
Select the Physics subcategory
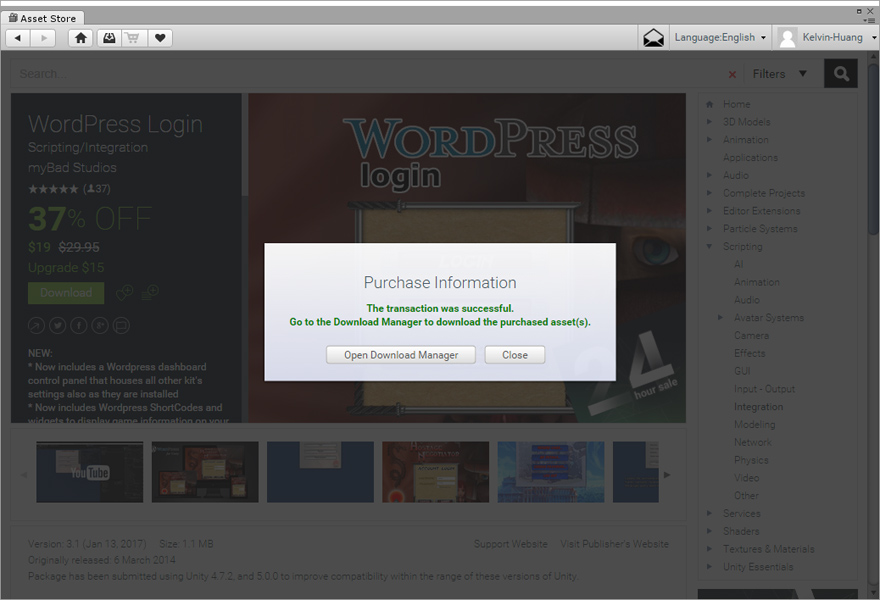751,460
